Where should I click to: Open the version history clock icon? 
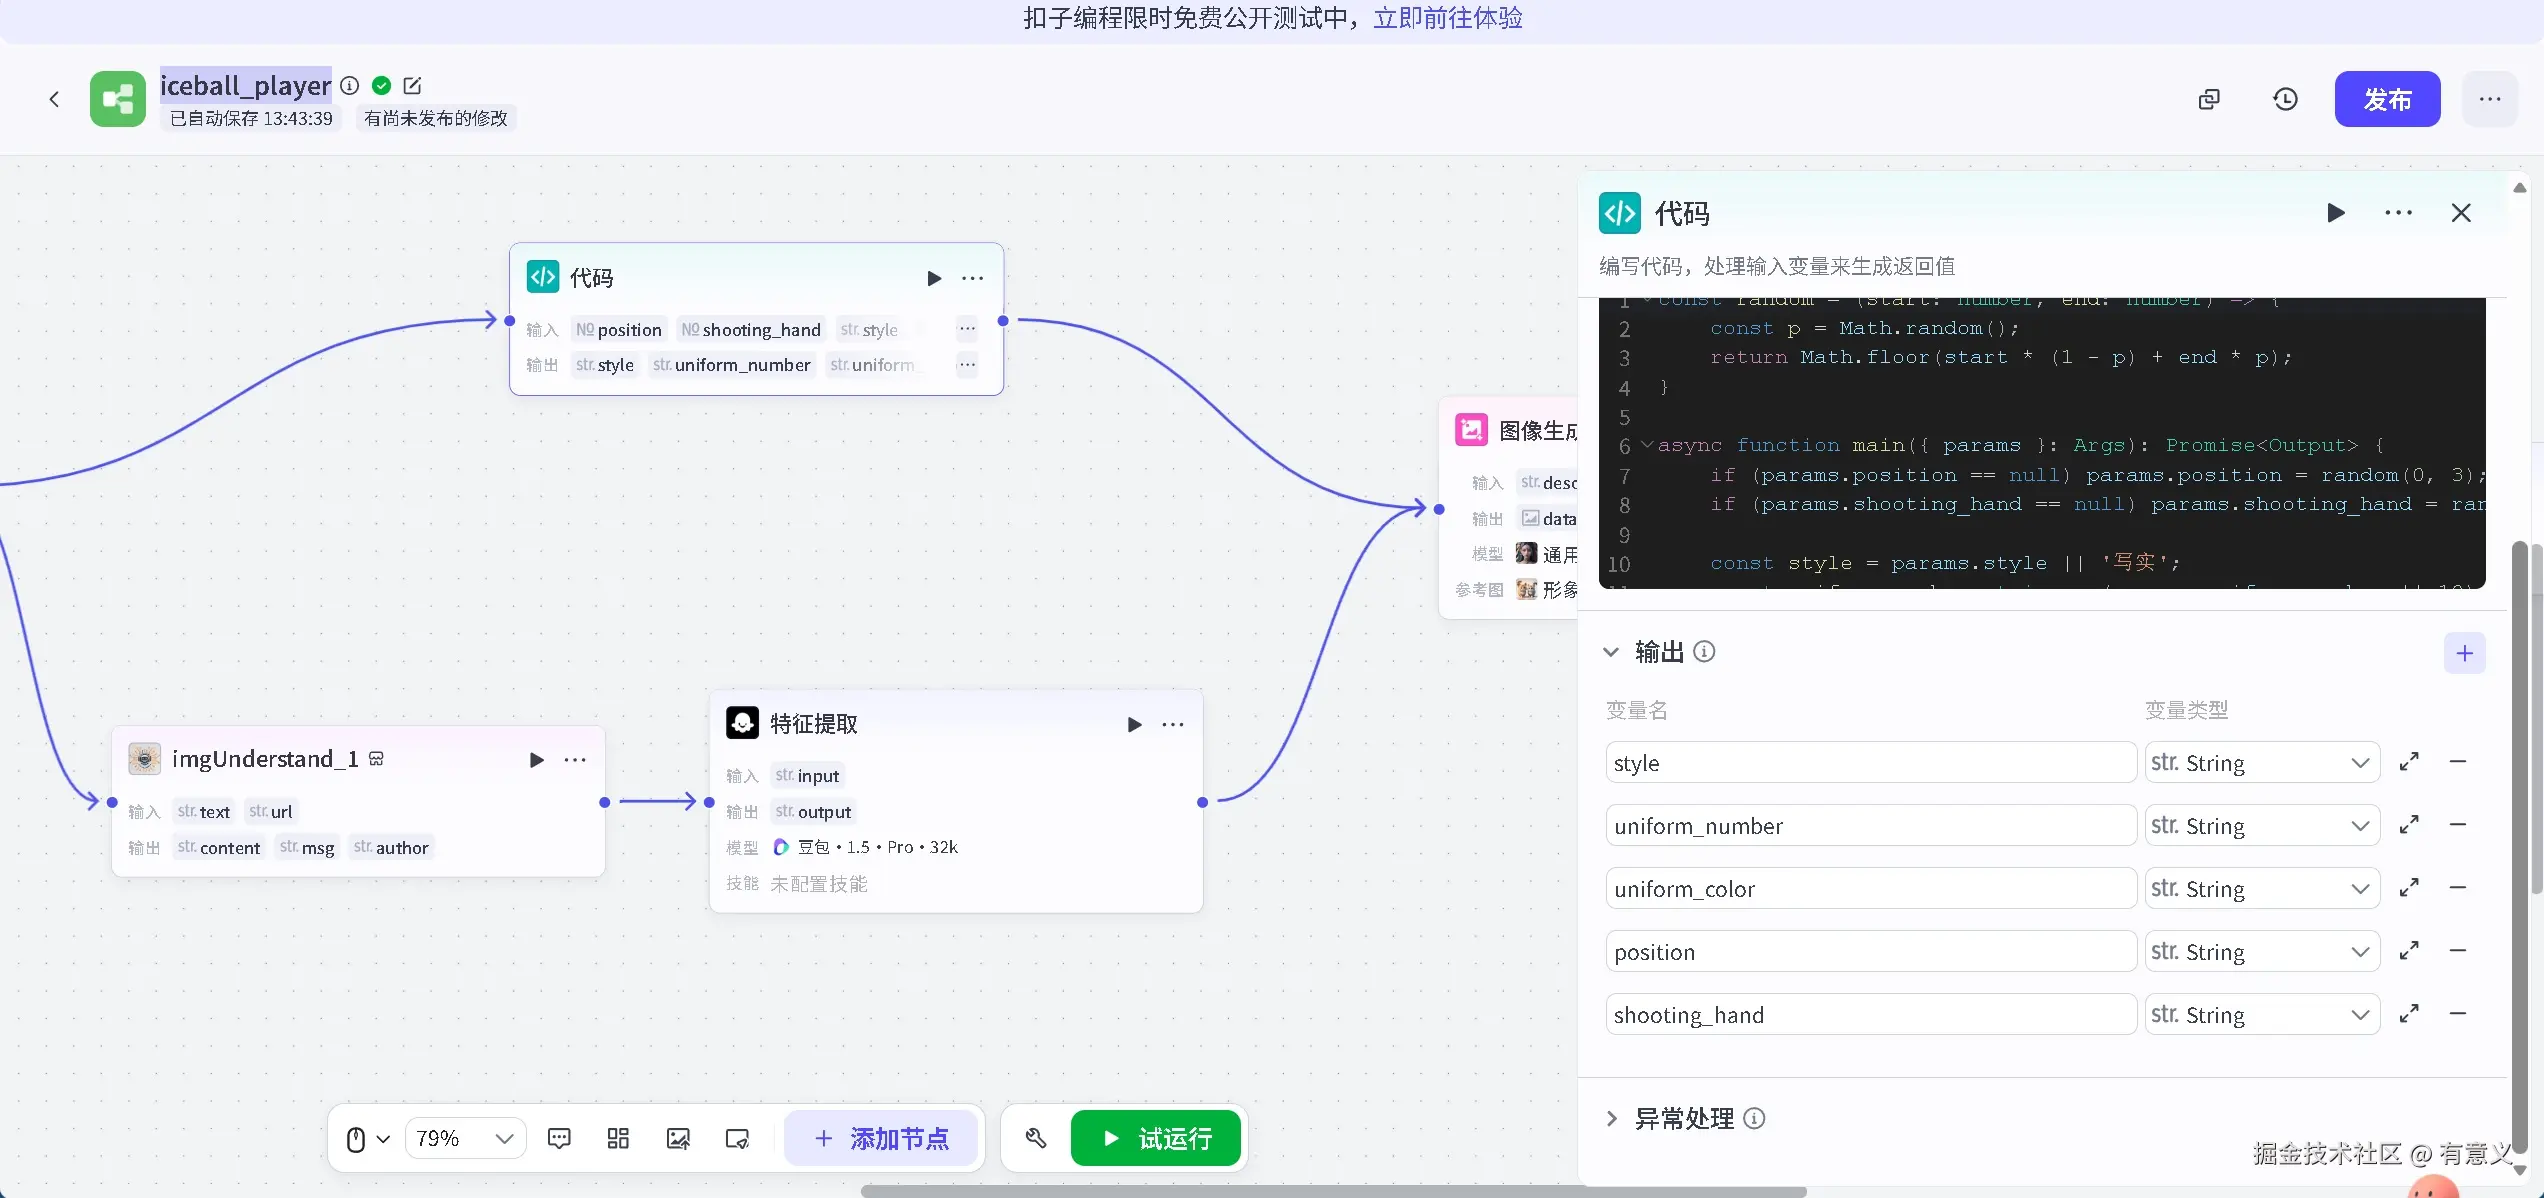(2285, 99)
